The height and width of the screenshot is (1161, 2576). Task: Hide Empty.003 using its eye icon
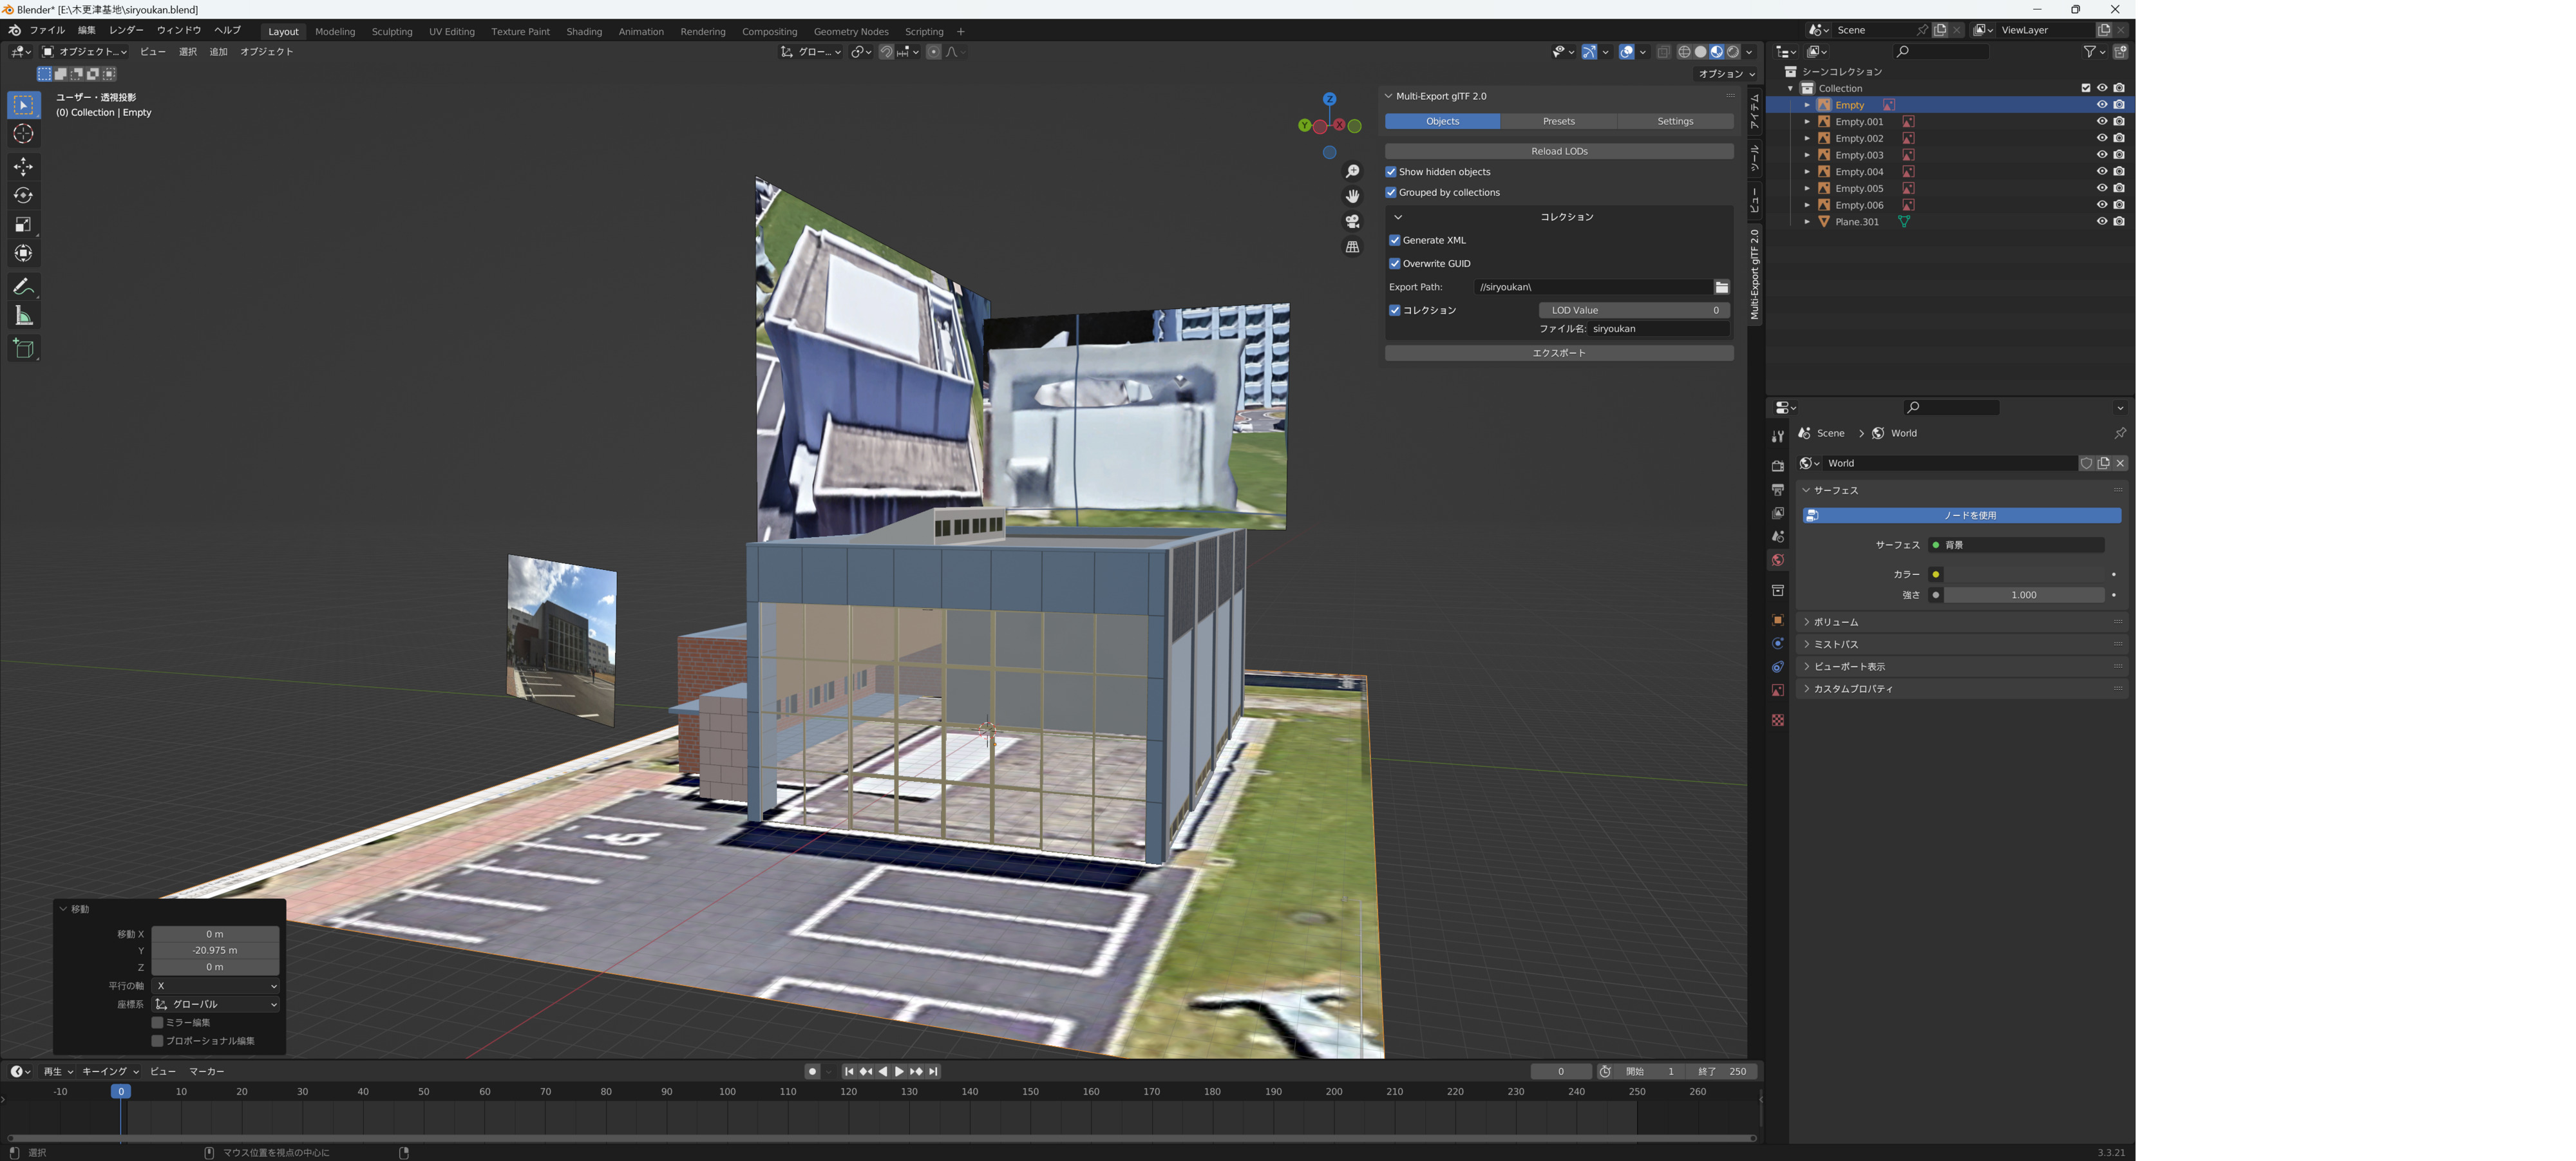(2101, 155)
